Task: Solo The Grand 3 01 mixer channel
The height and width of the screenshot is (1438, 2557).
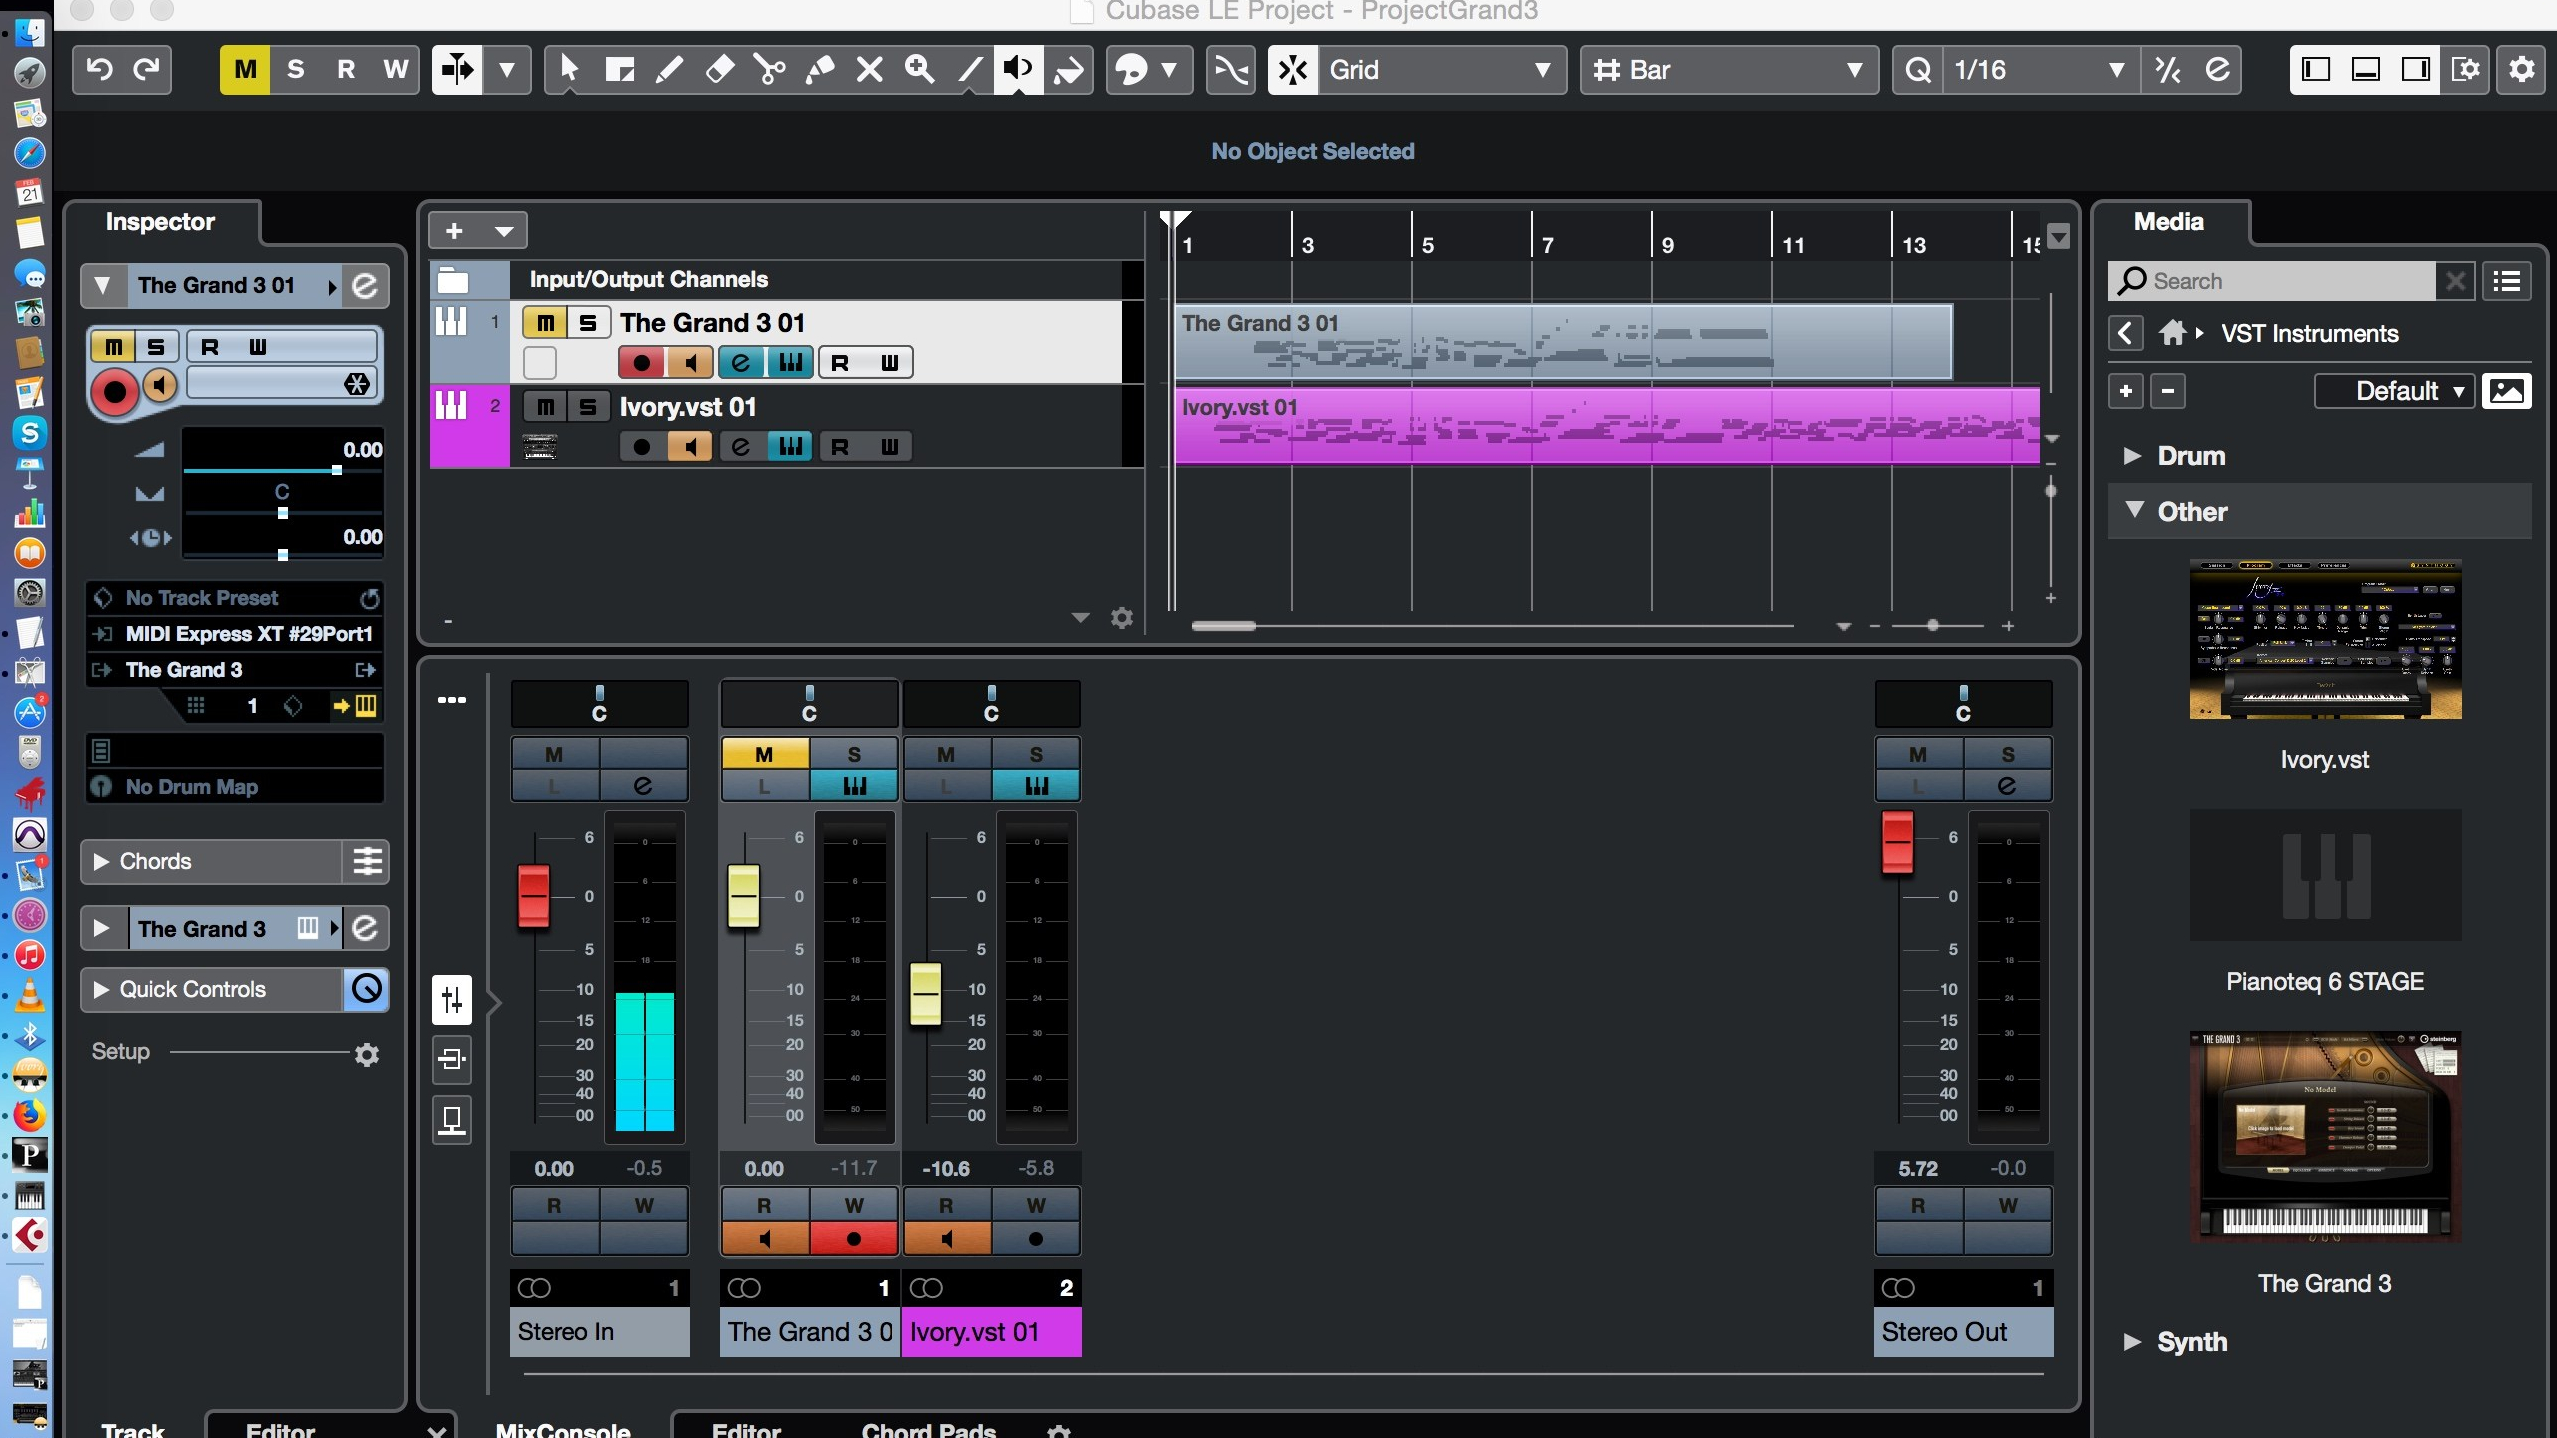Action: [853, 754]
